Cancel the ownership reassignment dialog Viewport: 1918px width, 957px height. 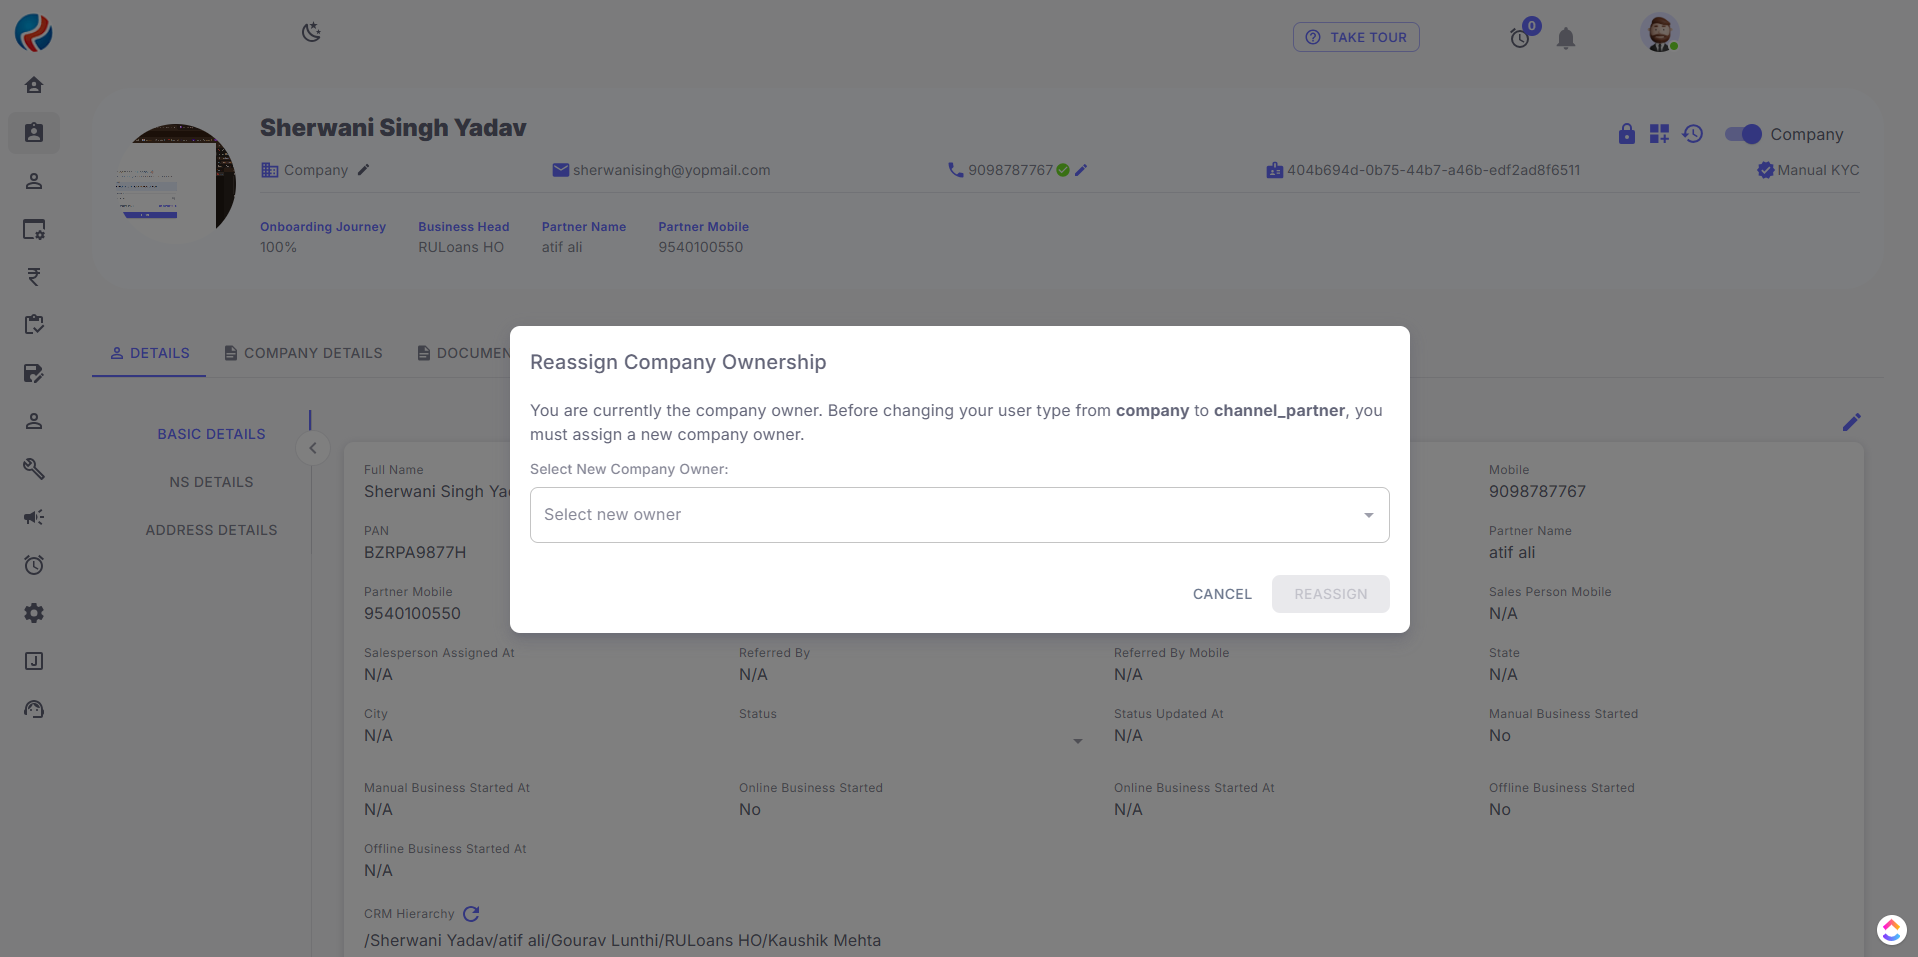[1222, 594]
